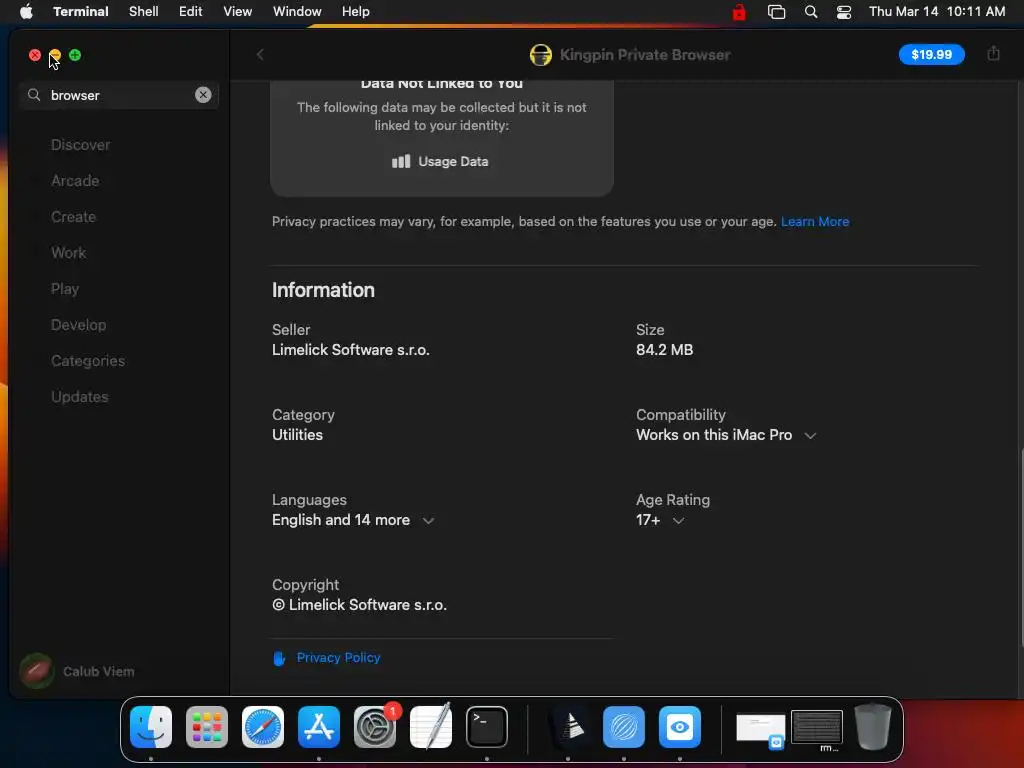The image size is (1024, 768).
Task: Expand the Languages list chevron
Action: click(x=428, y=520)
